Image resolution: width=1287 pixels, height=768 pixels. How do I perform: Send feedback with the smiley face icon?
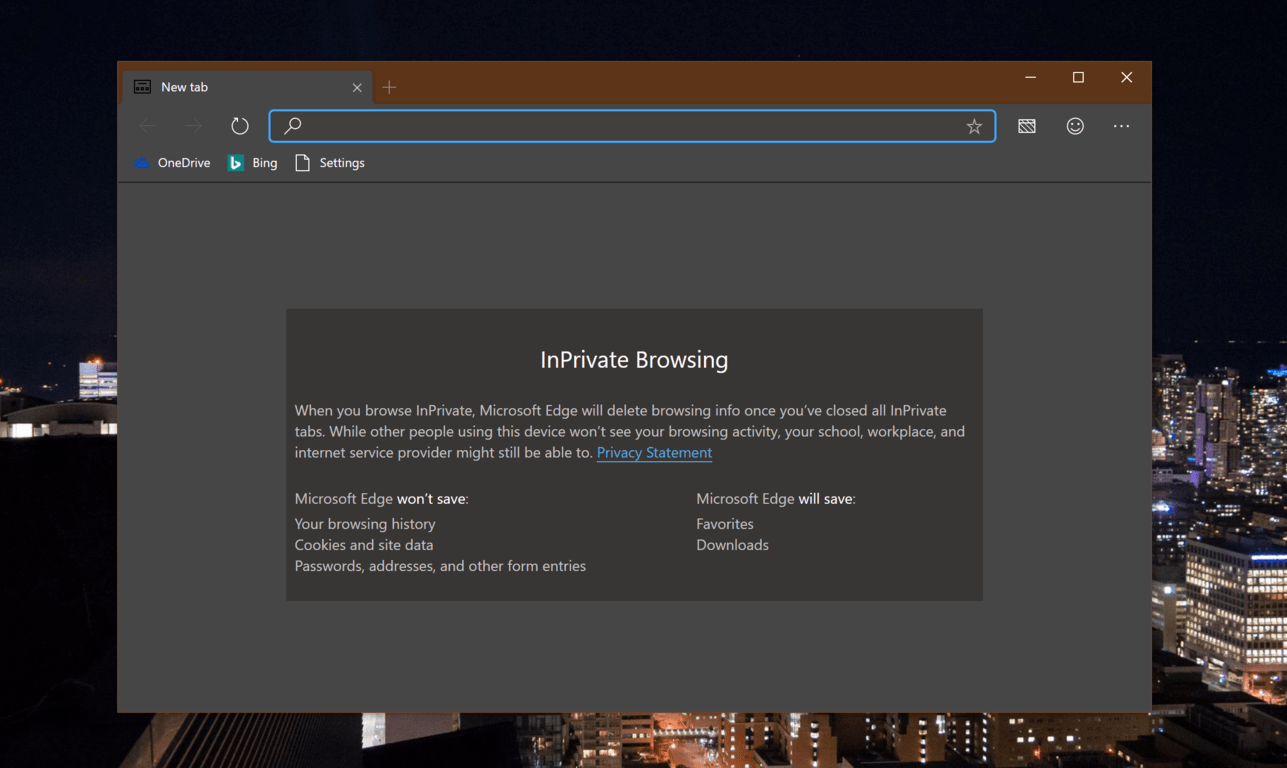pos(1075,126)
